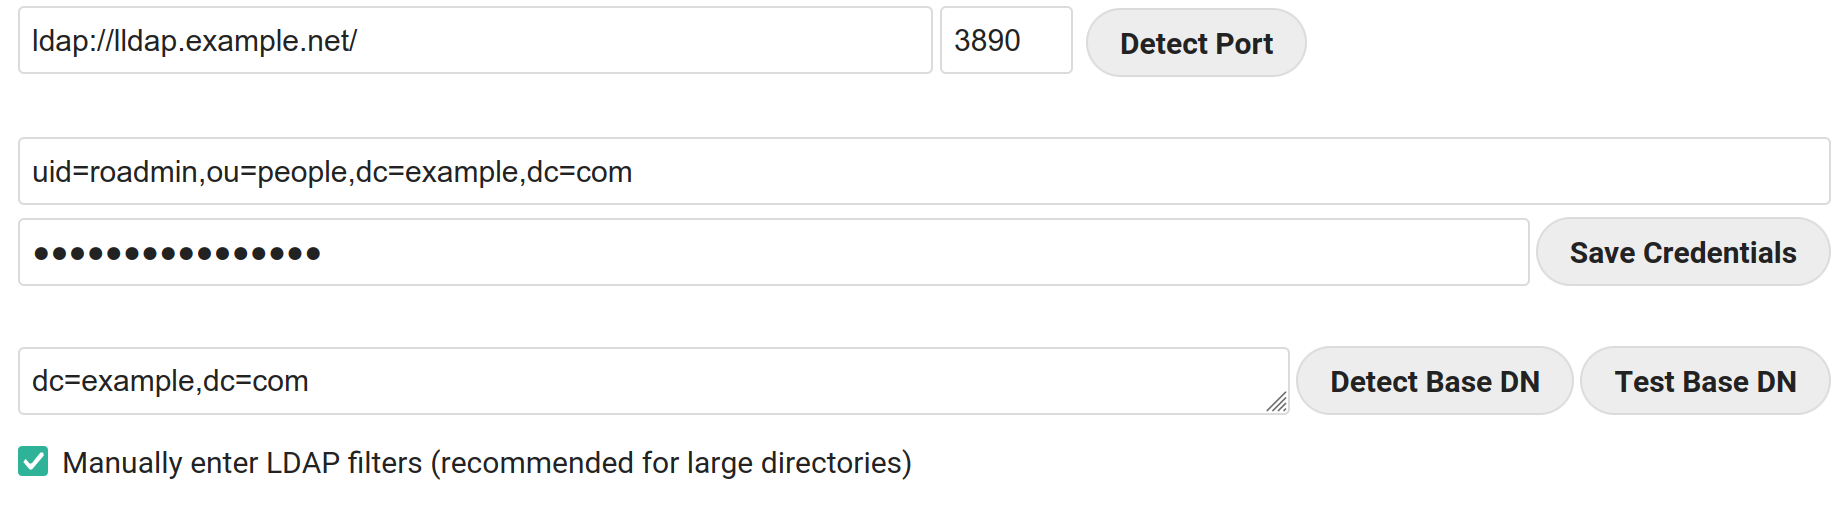Click the "3890" port number text
Screen dimensions: 1846x524
coord(987,41)
